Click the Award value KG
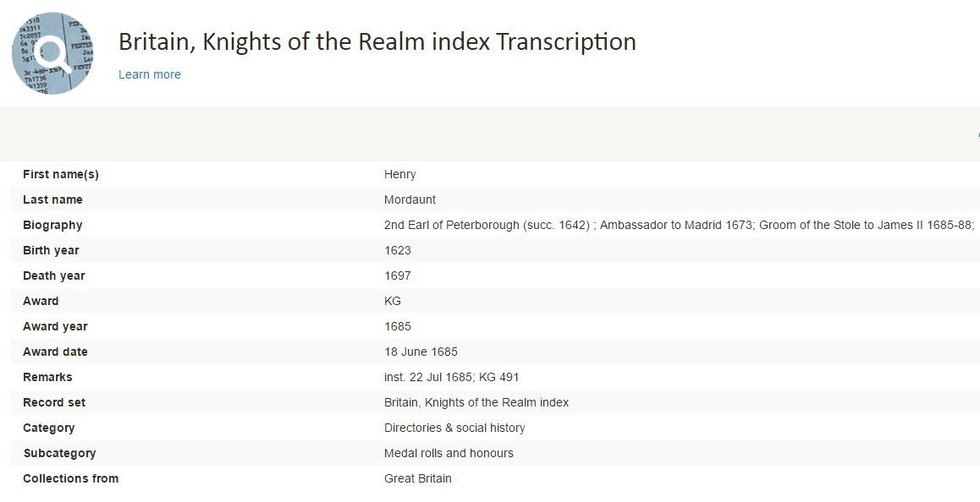 pyautogui.click(x=392, y=301)
